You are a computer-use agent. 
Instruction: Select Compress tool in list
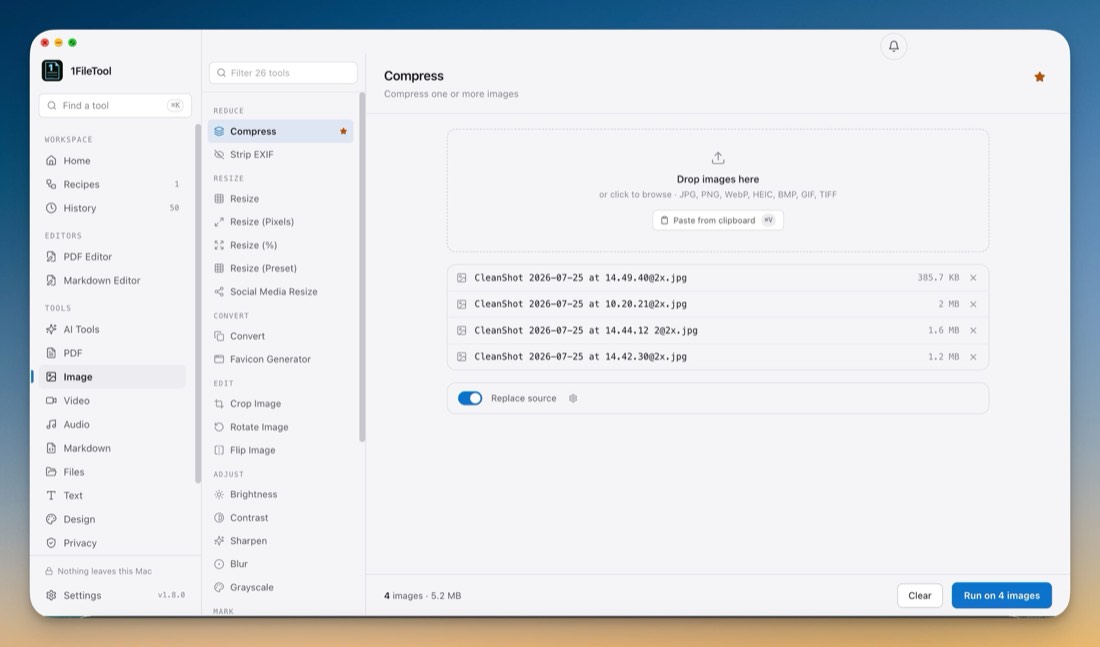tap(281, 131)
